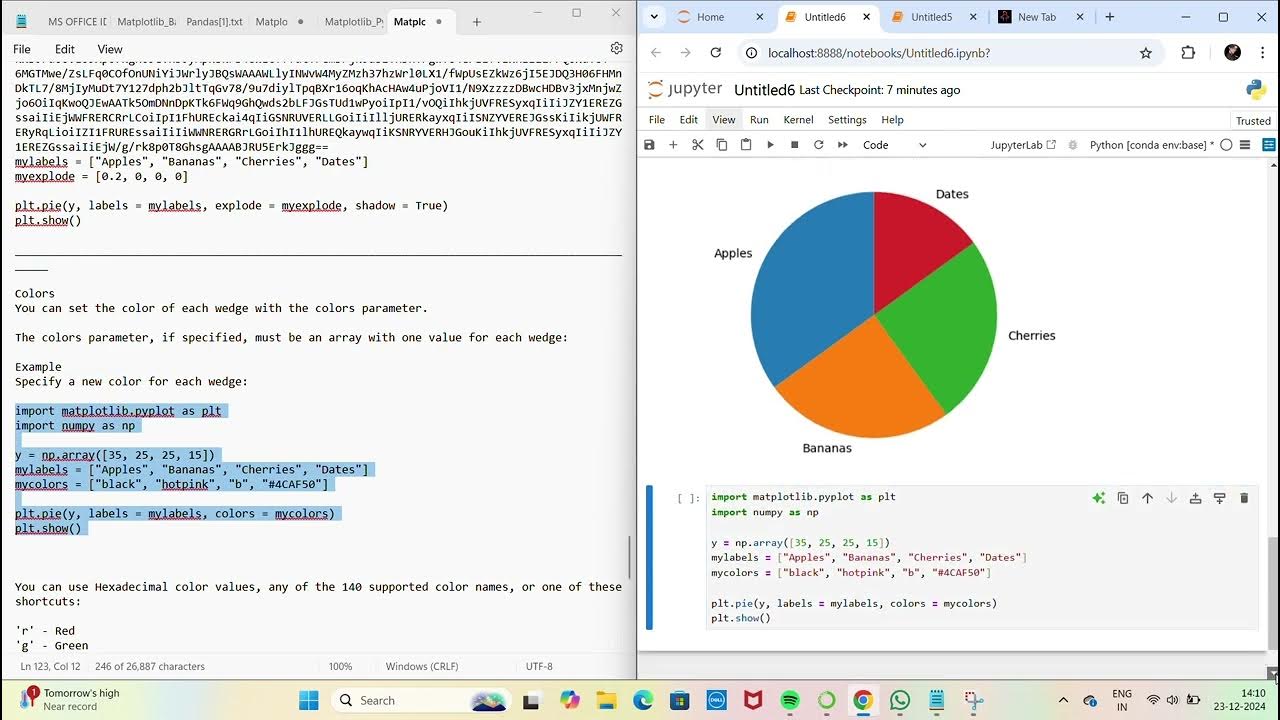The height and width of the screenshot is (720, 1280).
Task: Open the notebook in JupyterLab
Action: click(1023, 145)
